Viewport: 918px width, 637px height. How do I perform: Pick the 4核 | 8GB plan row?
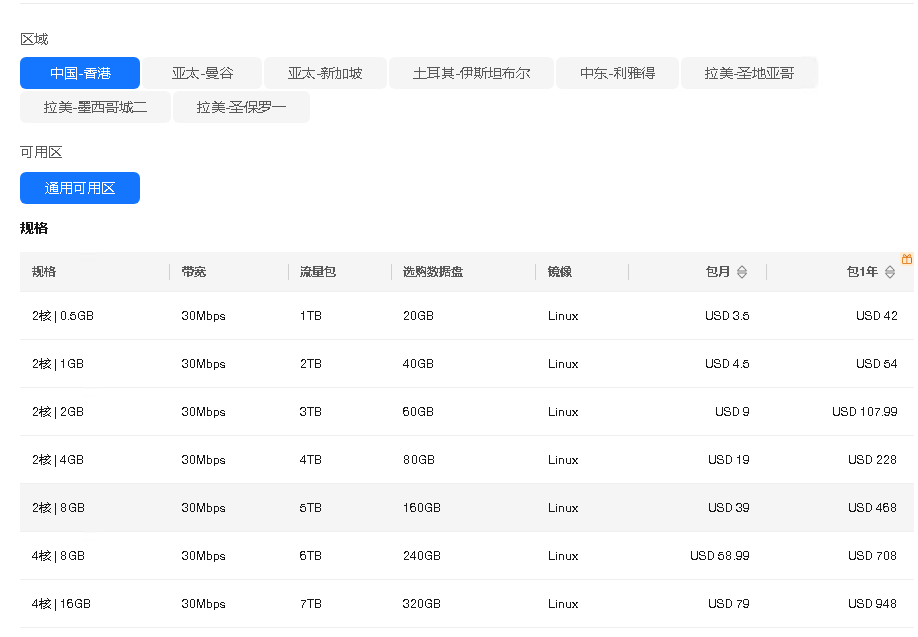(x=467, y=556)
